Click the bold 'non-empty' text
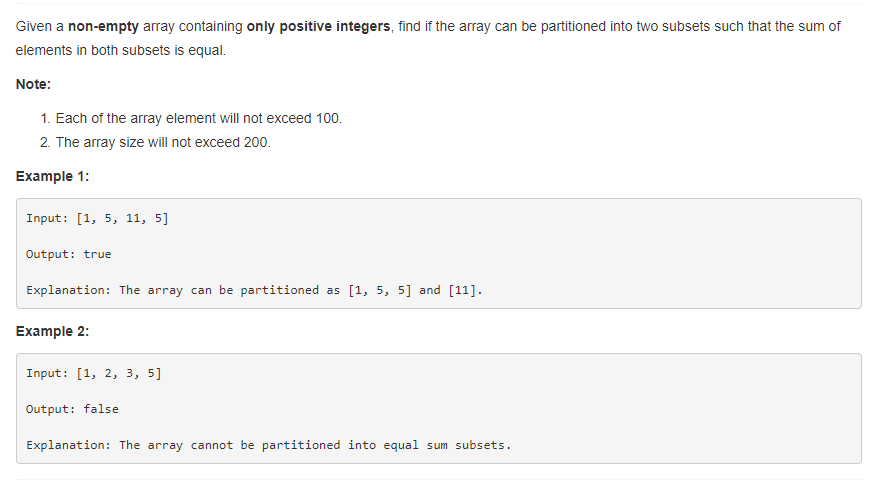The image size is (872, 480). click(103, 26)
